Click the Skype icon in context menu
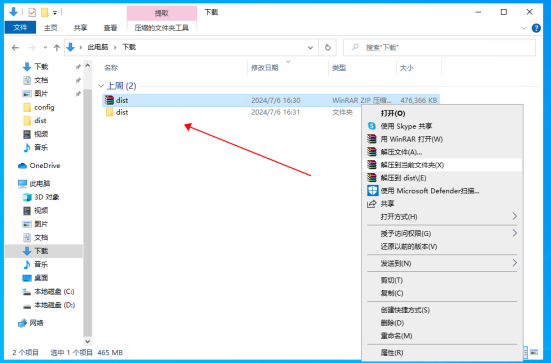Image resolution: width=551 pixels, height=363 pixels. point(372,126)
